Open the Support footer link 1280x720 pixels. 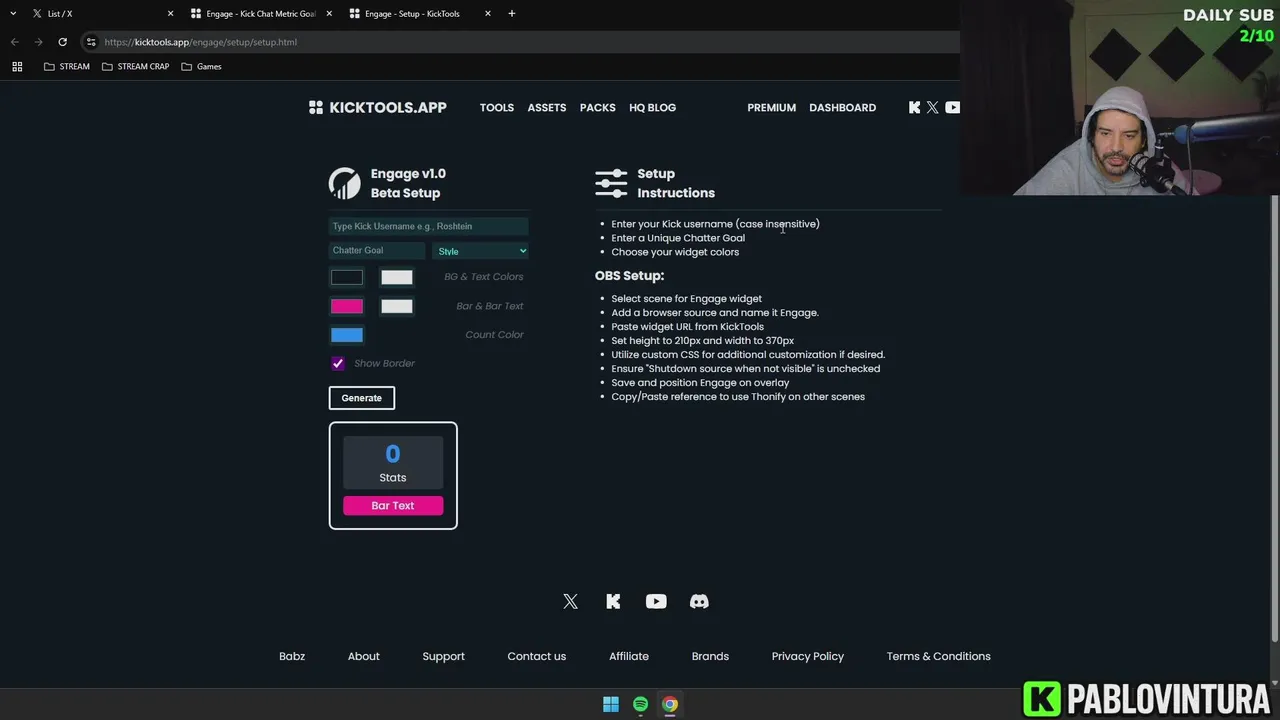[444, 656]
